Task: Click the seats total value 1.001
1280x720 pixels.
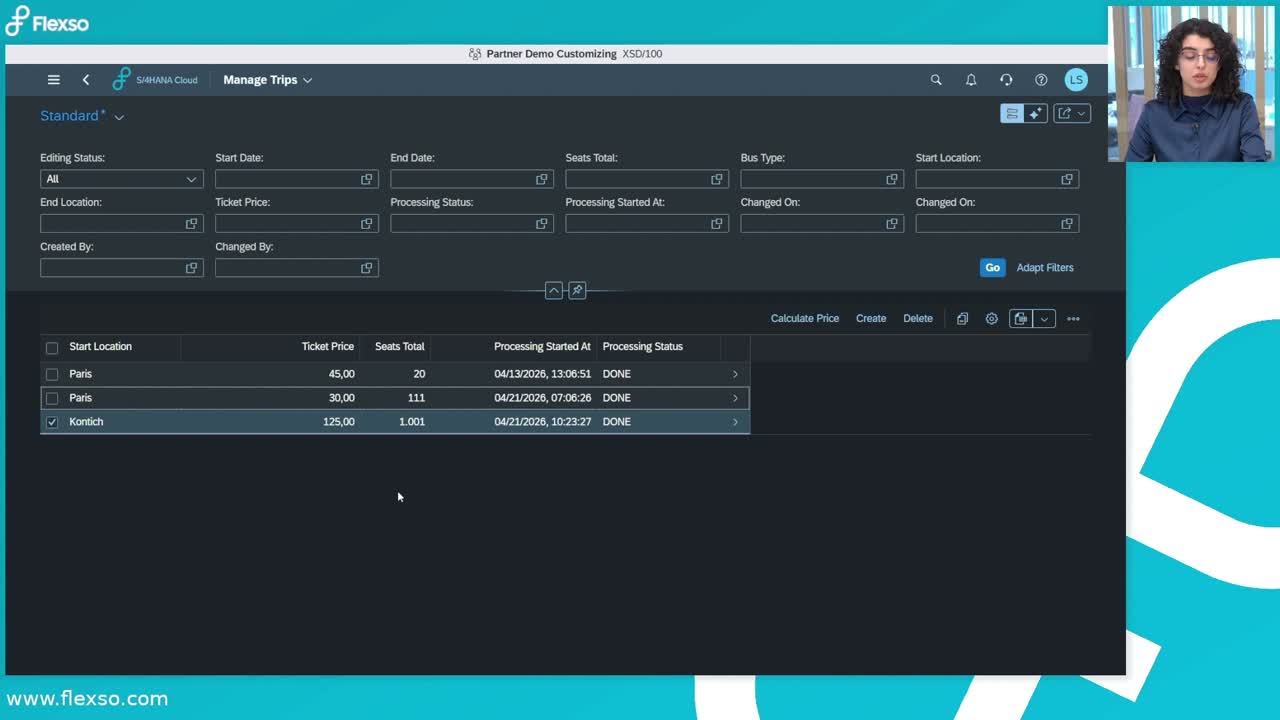Action: tap(412, 422)
